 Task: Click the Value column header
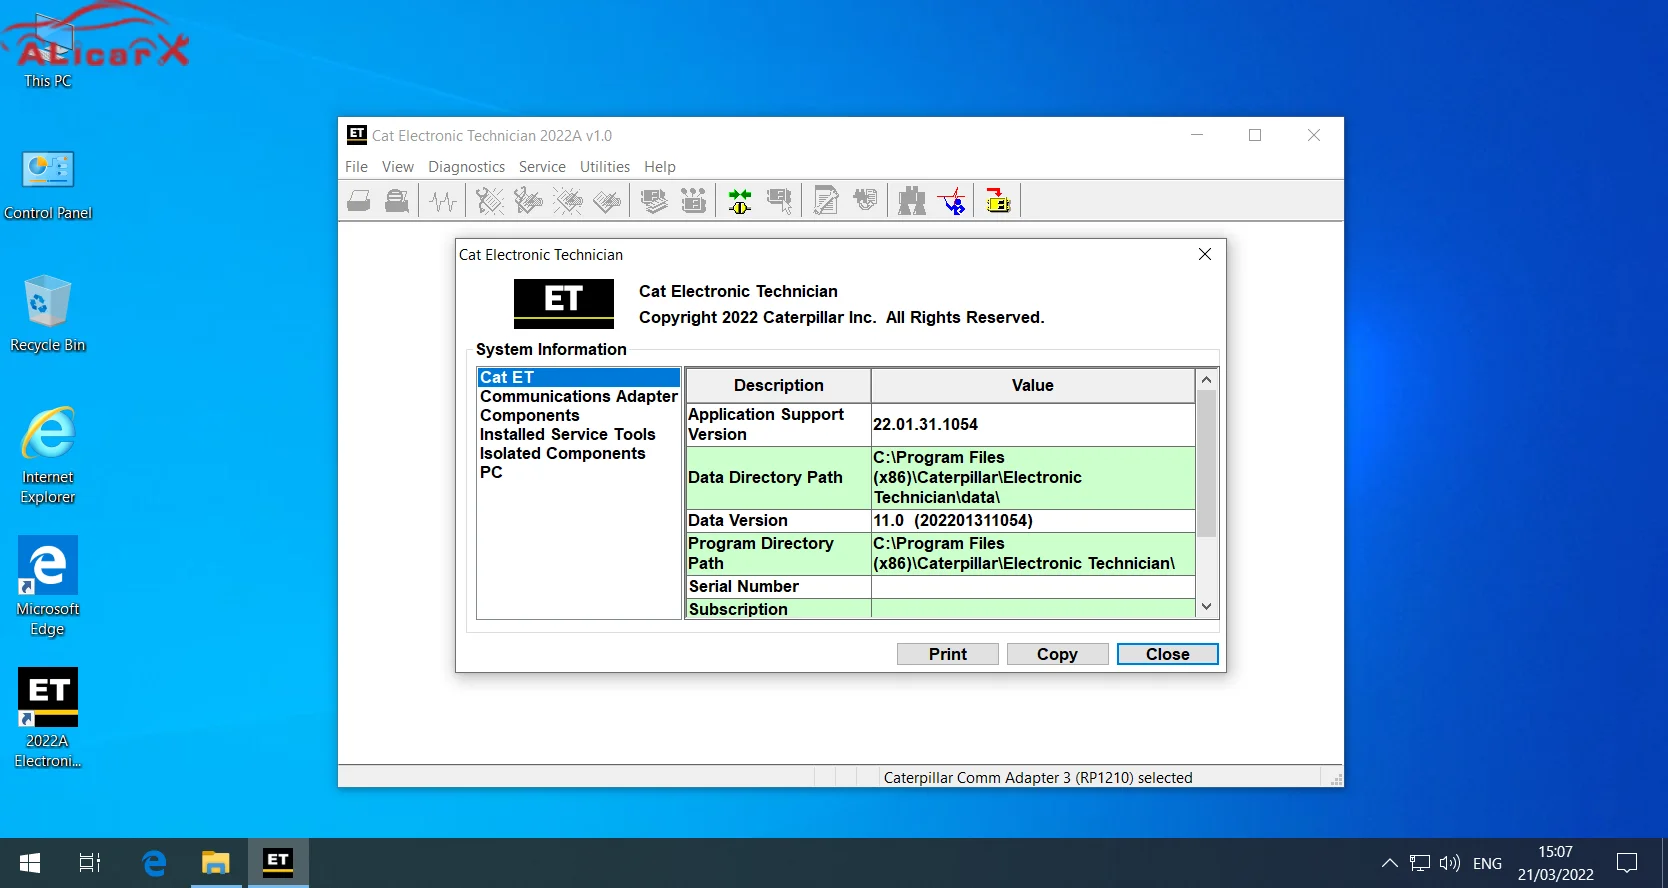[1032, 385]
